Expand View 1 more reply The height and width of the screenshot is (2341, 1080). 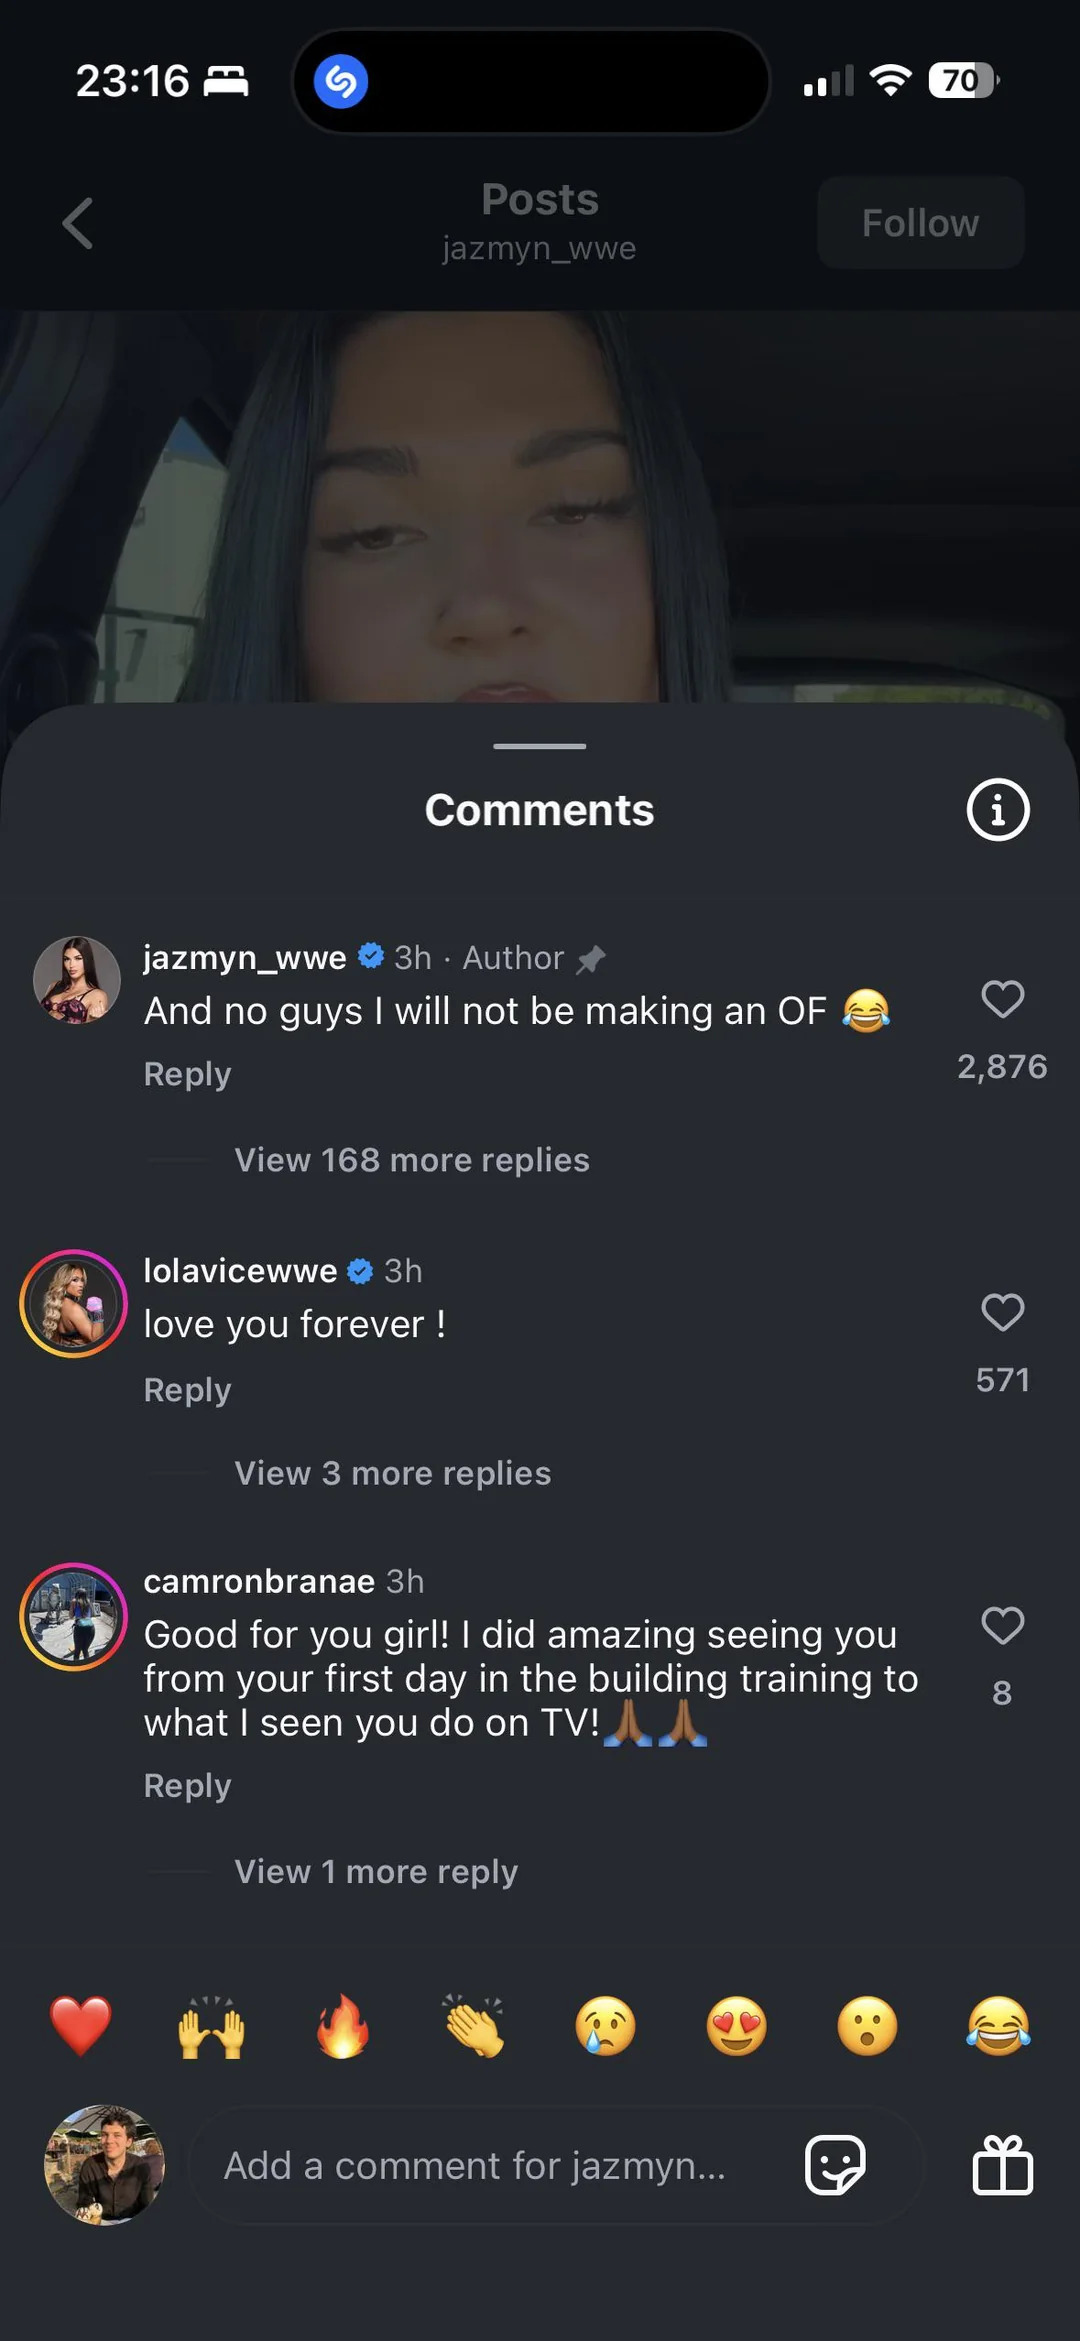(x=376, y=1871)
